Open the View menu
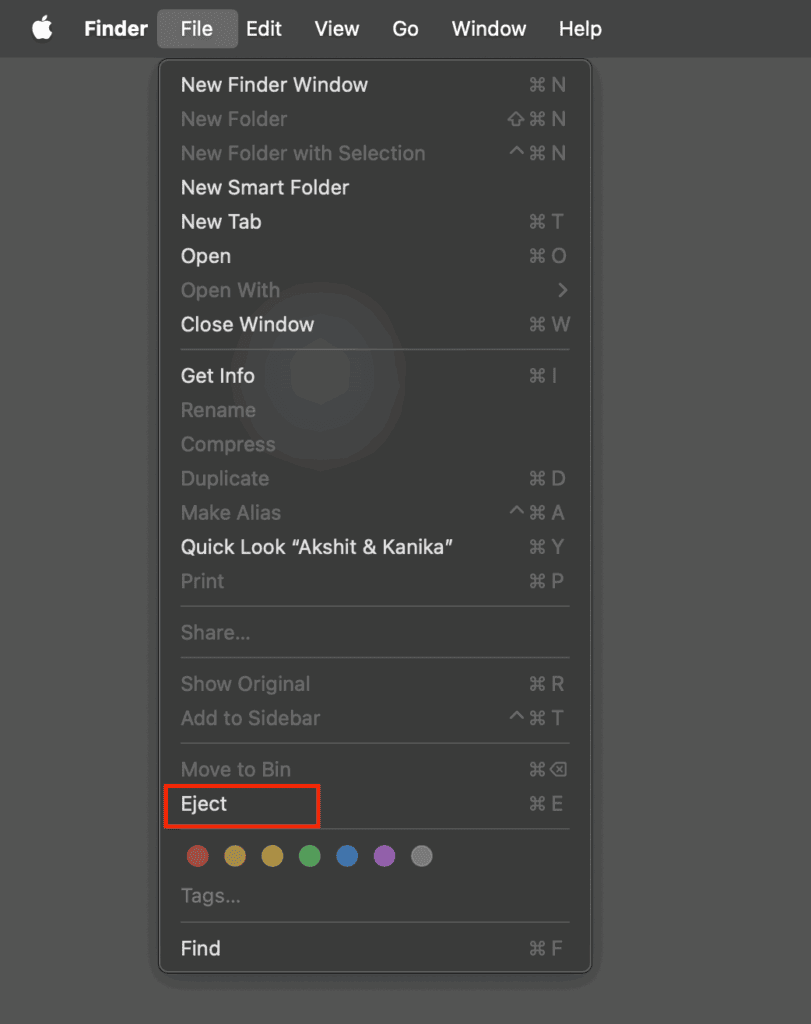Viewport: 811px width, 1024px height. pos(336,28)
